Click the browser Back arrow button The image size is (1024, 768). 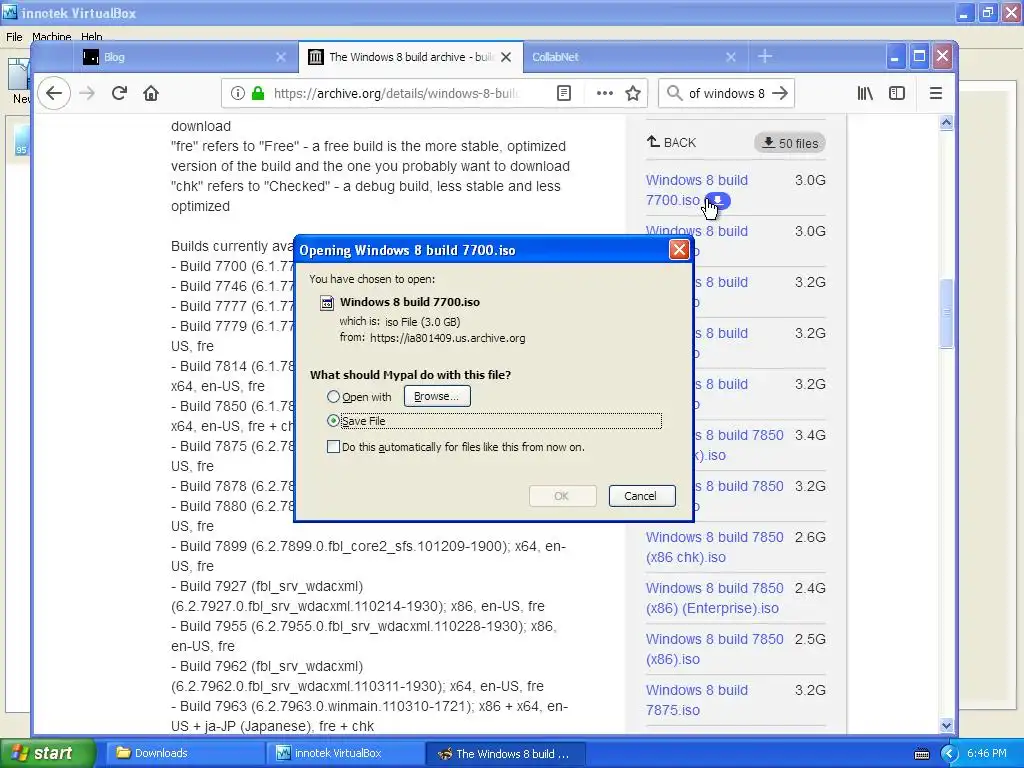tap(54, 93)
